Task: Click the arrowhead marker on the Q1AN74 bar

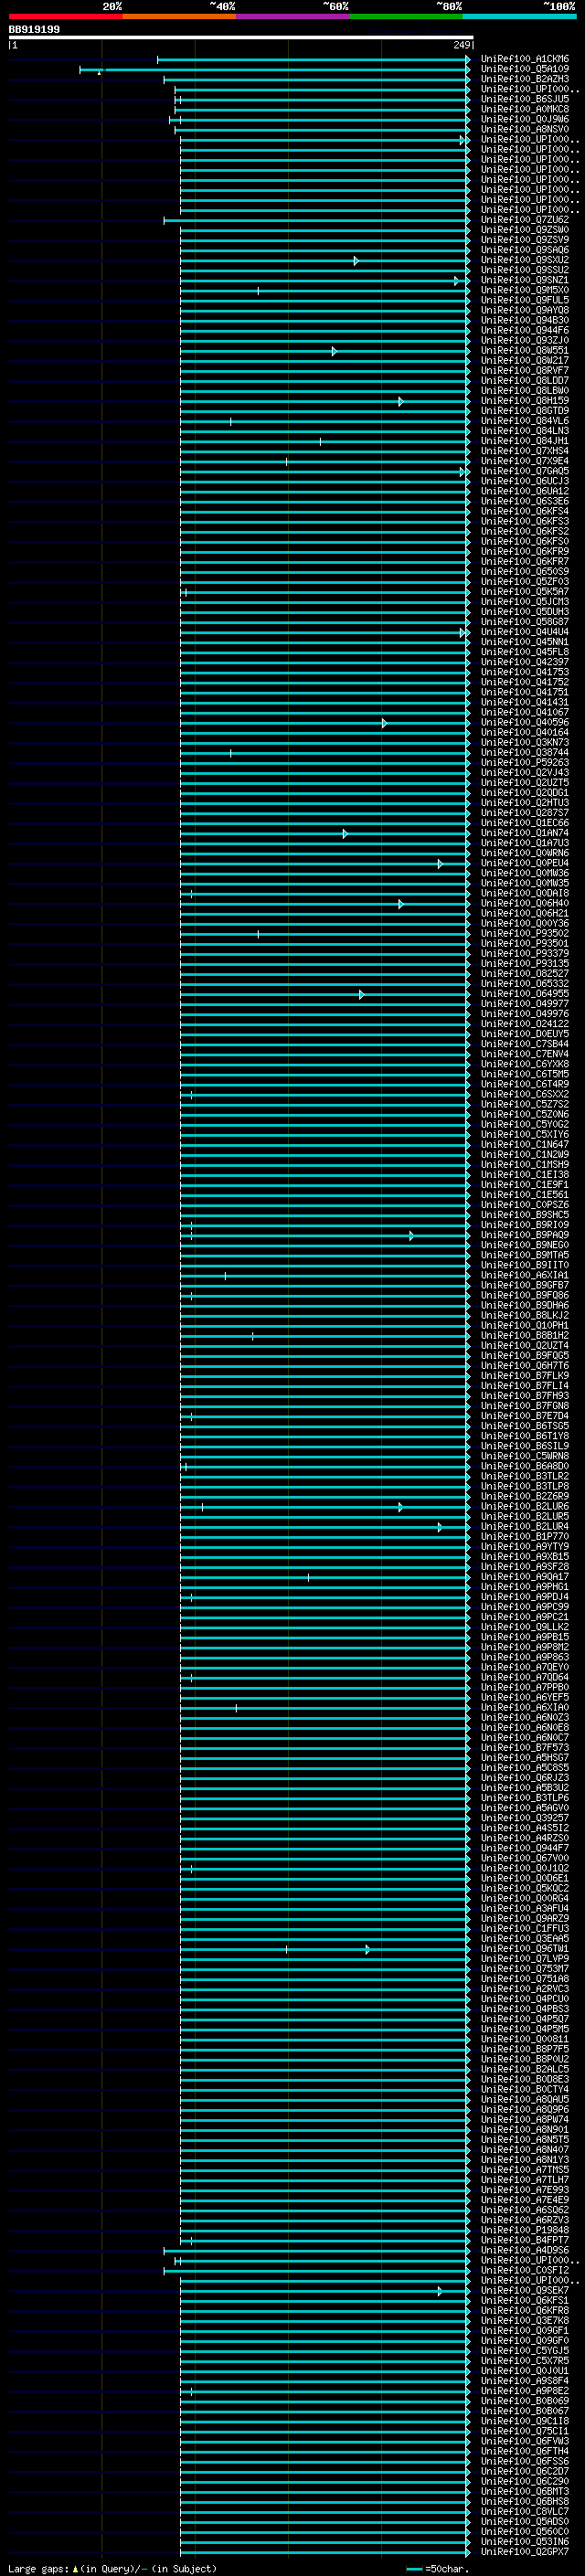Action: (x=345, y=833)
